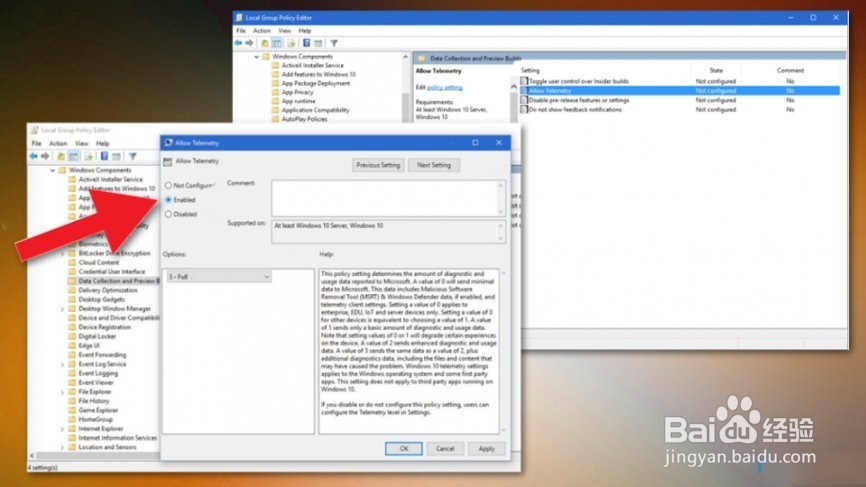Click Forward arrow in lower Policy Editor toolbar
Image resolution: width=866 pixels, height=487 pixels.
(45, 156)
